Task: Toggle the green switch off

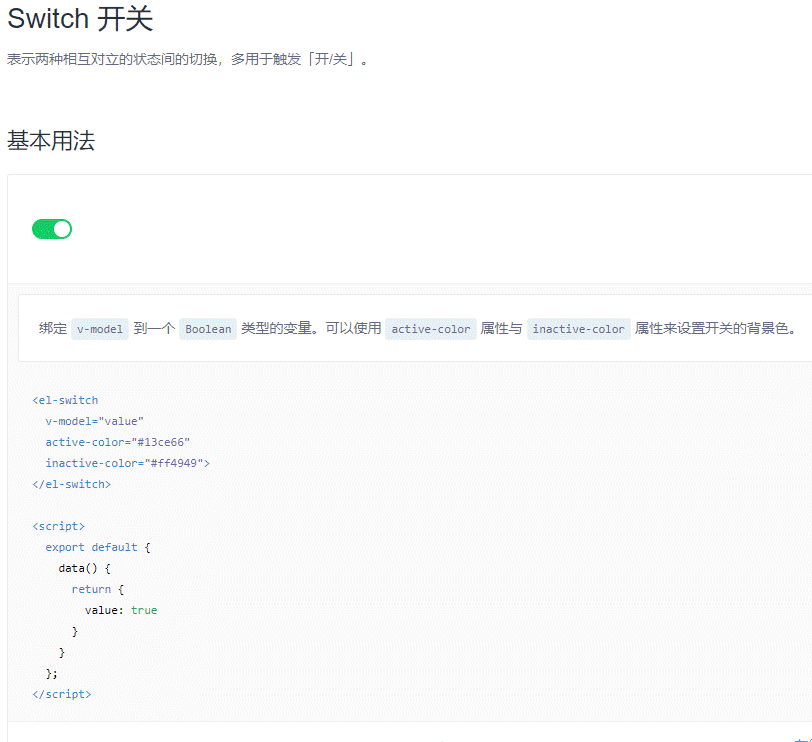Action: pyautogui.click(x=52, y=229)
